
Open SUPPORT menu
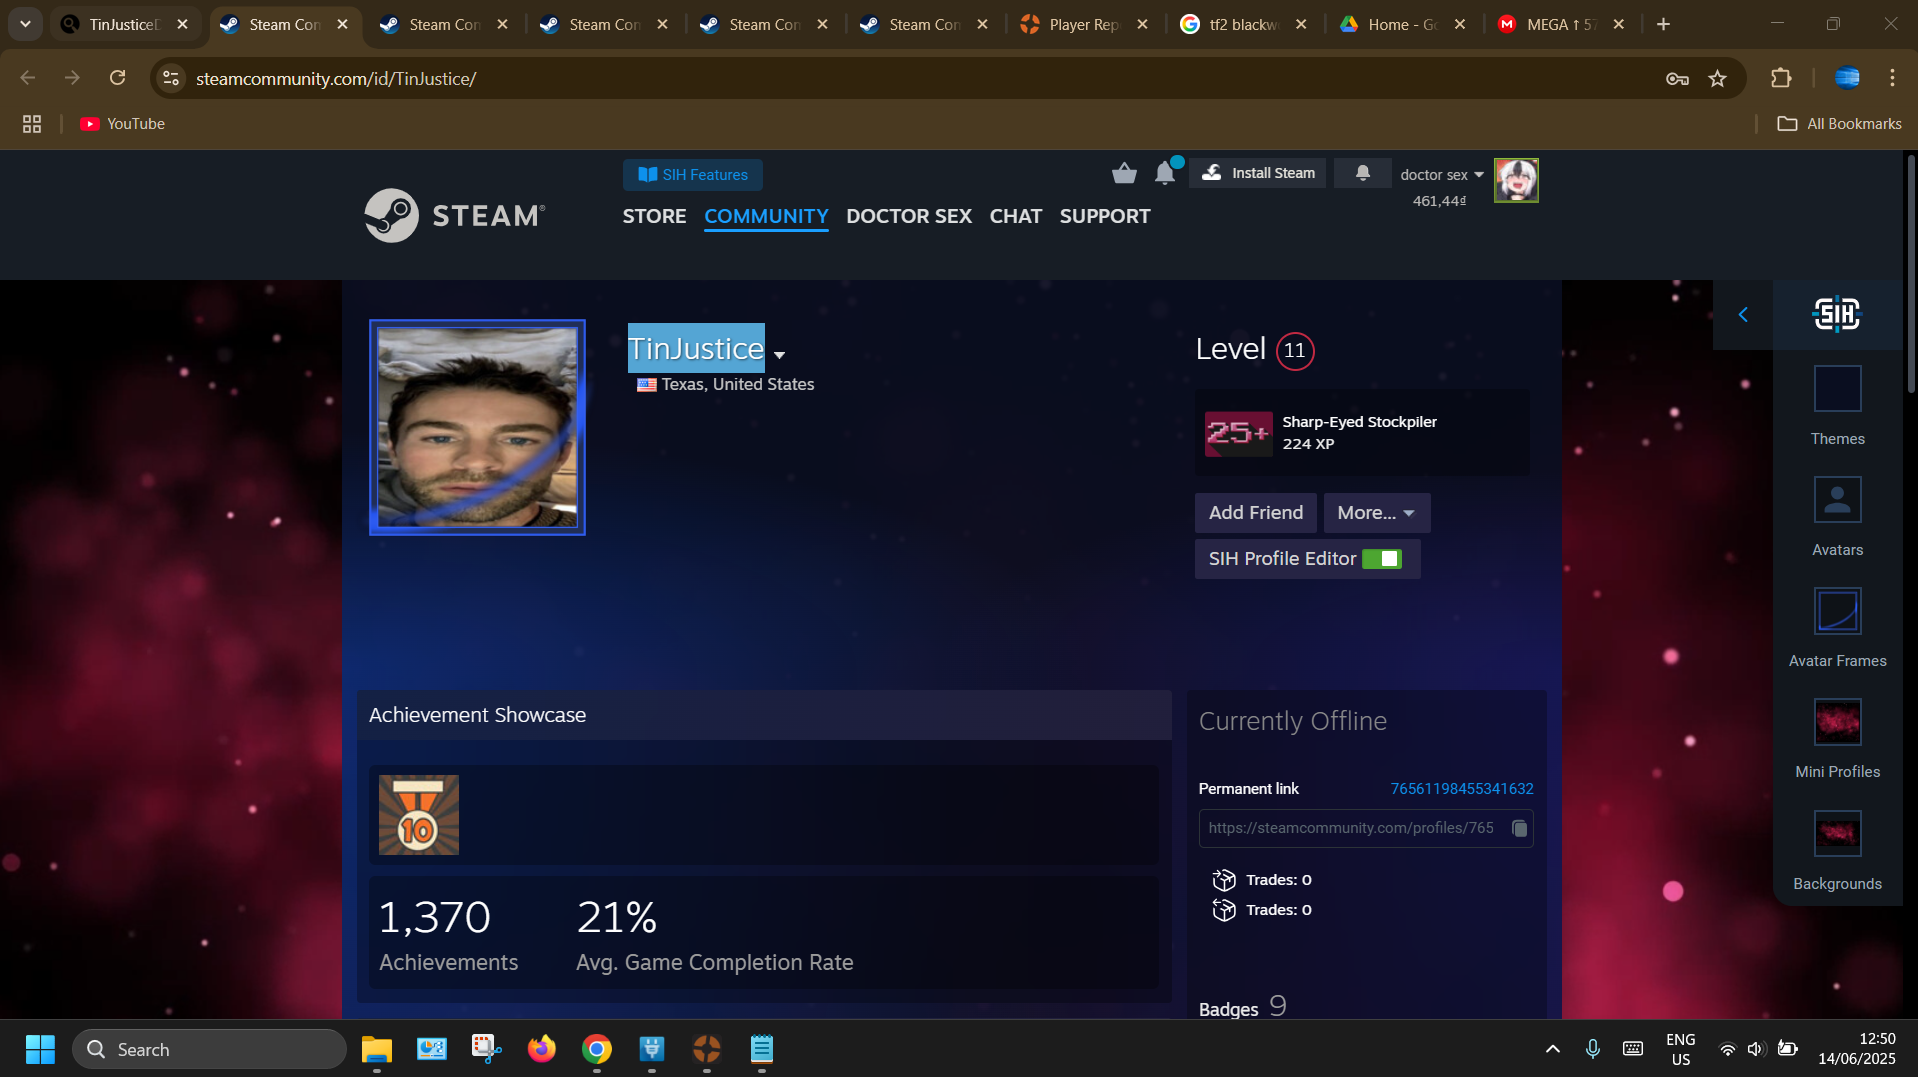point(1105,216)
